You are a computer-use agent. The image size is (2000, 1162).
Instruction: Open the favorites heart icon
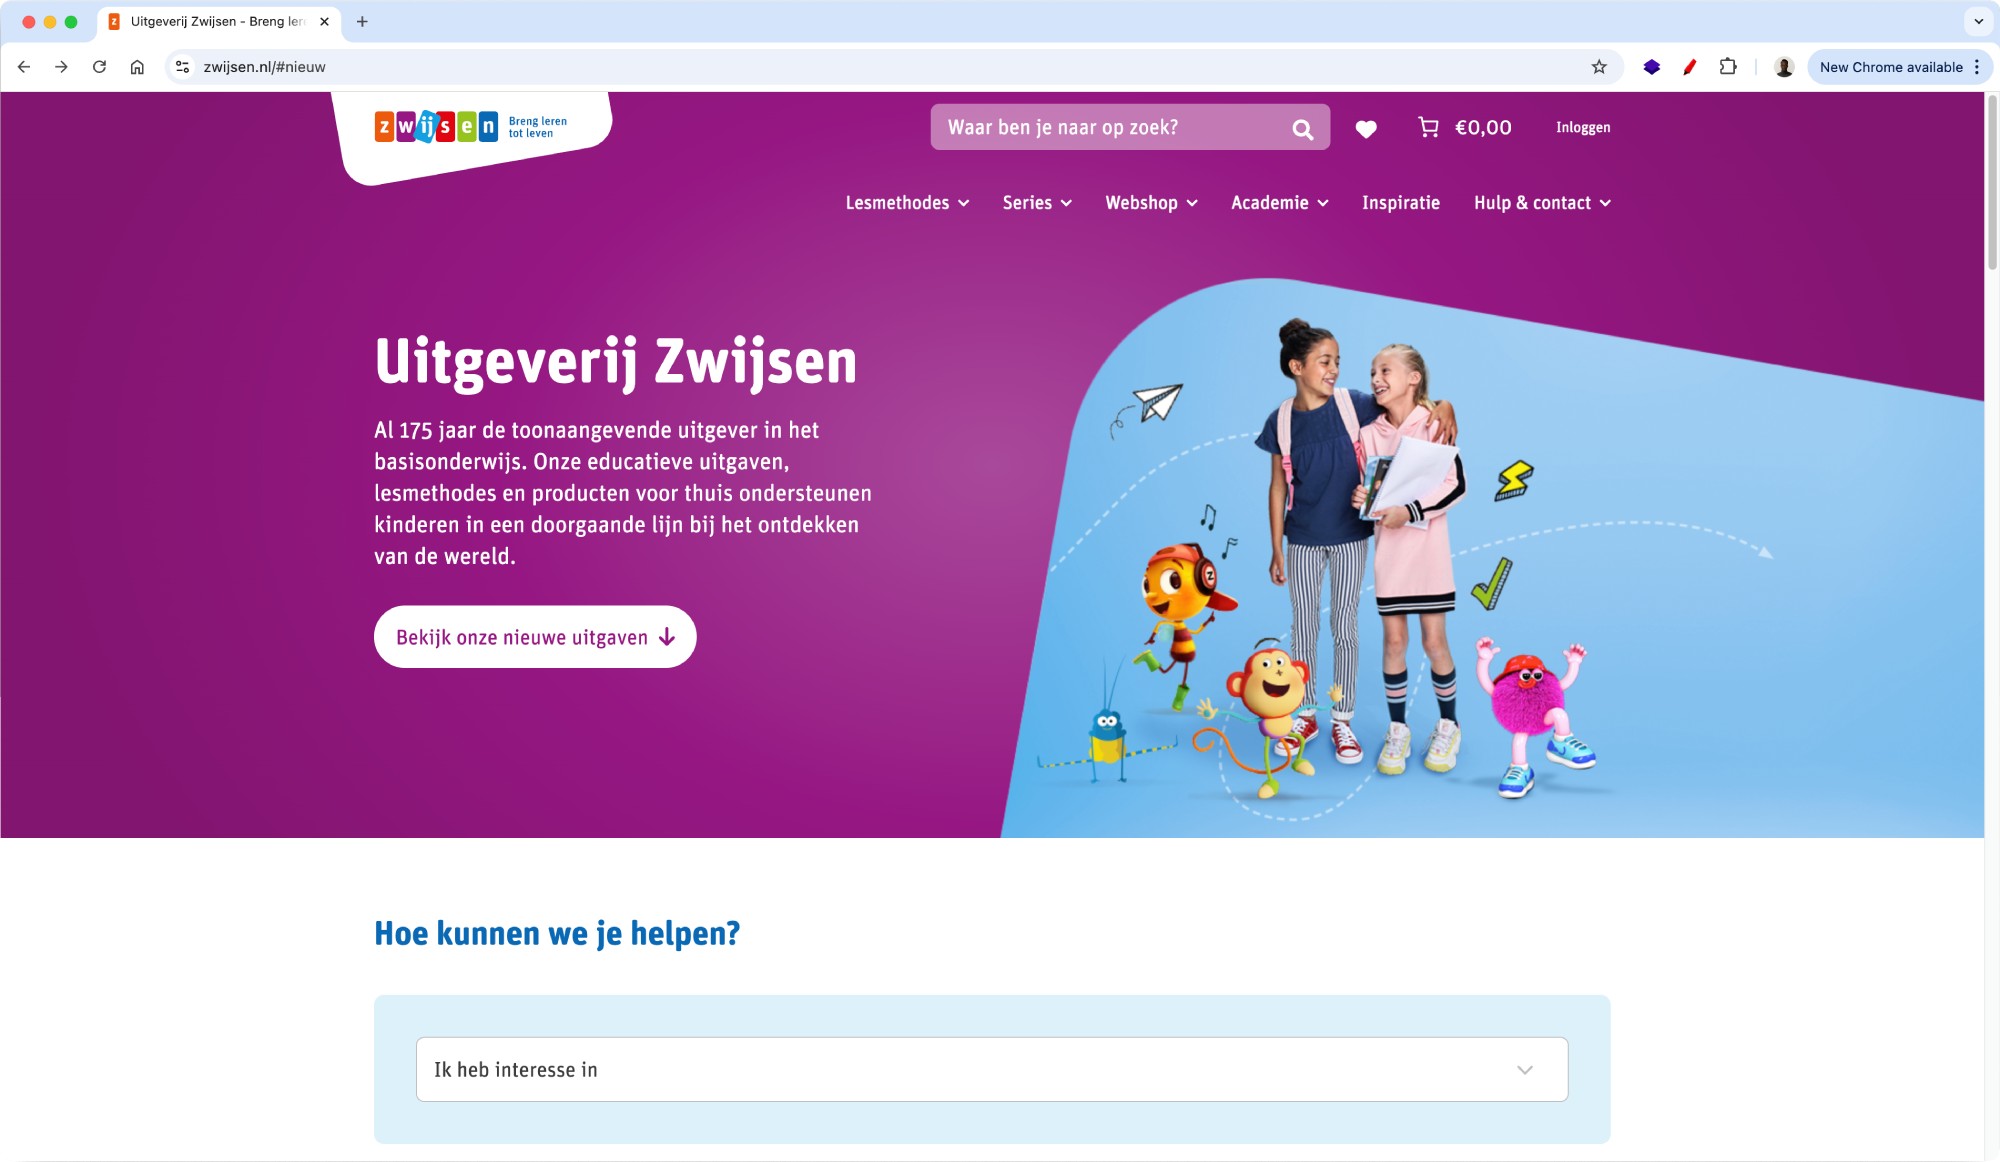(x=1366, y=128)
